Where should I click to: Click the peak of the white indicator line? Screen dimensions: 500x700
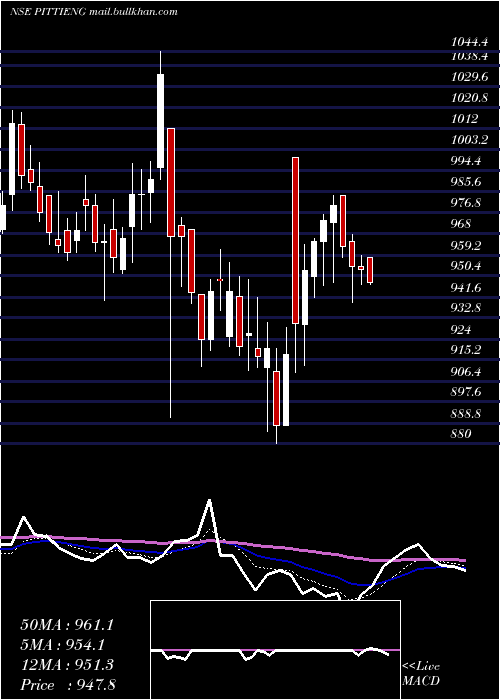(209, 500)
